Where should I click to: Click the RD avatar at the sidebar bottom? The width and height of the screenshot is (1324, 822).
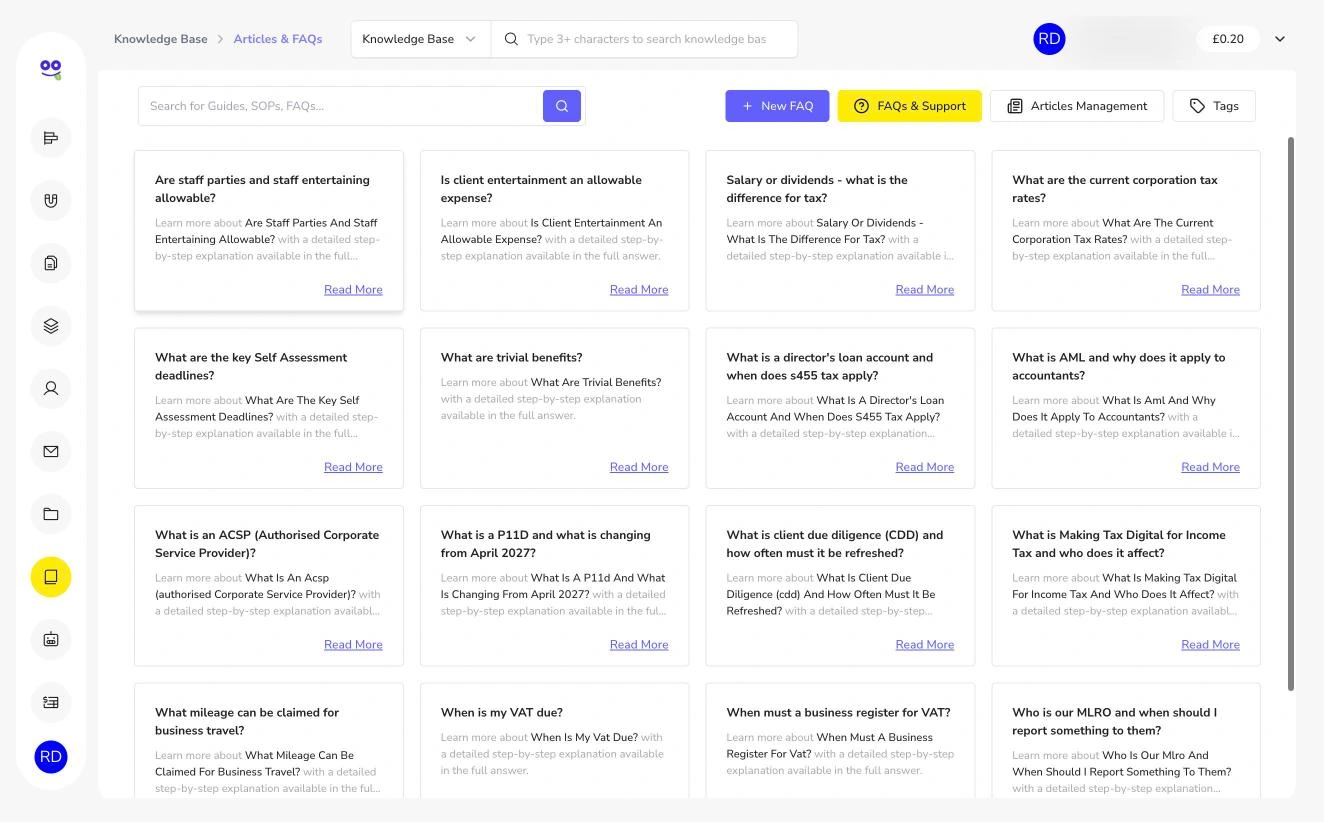coord(51,757)
